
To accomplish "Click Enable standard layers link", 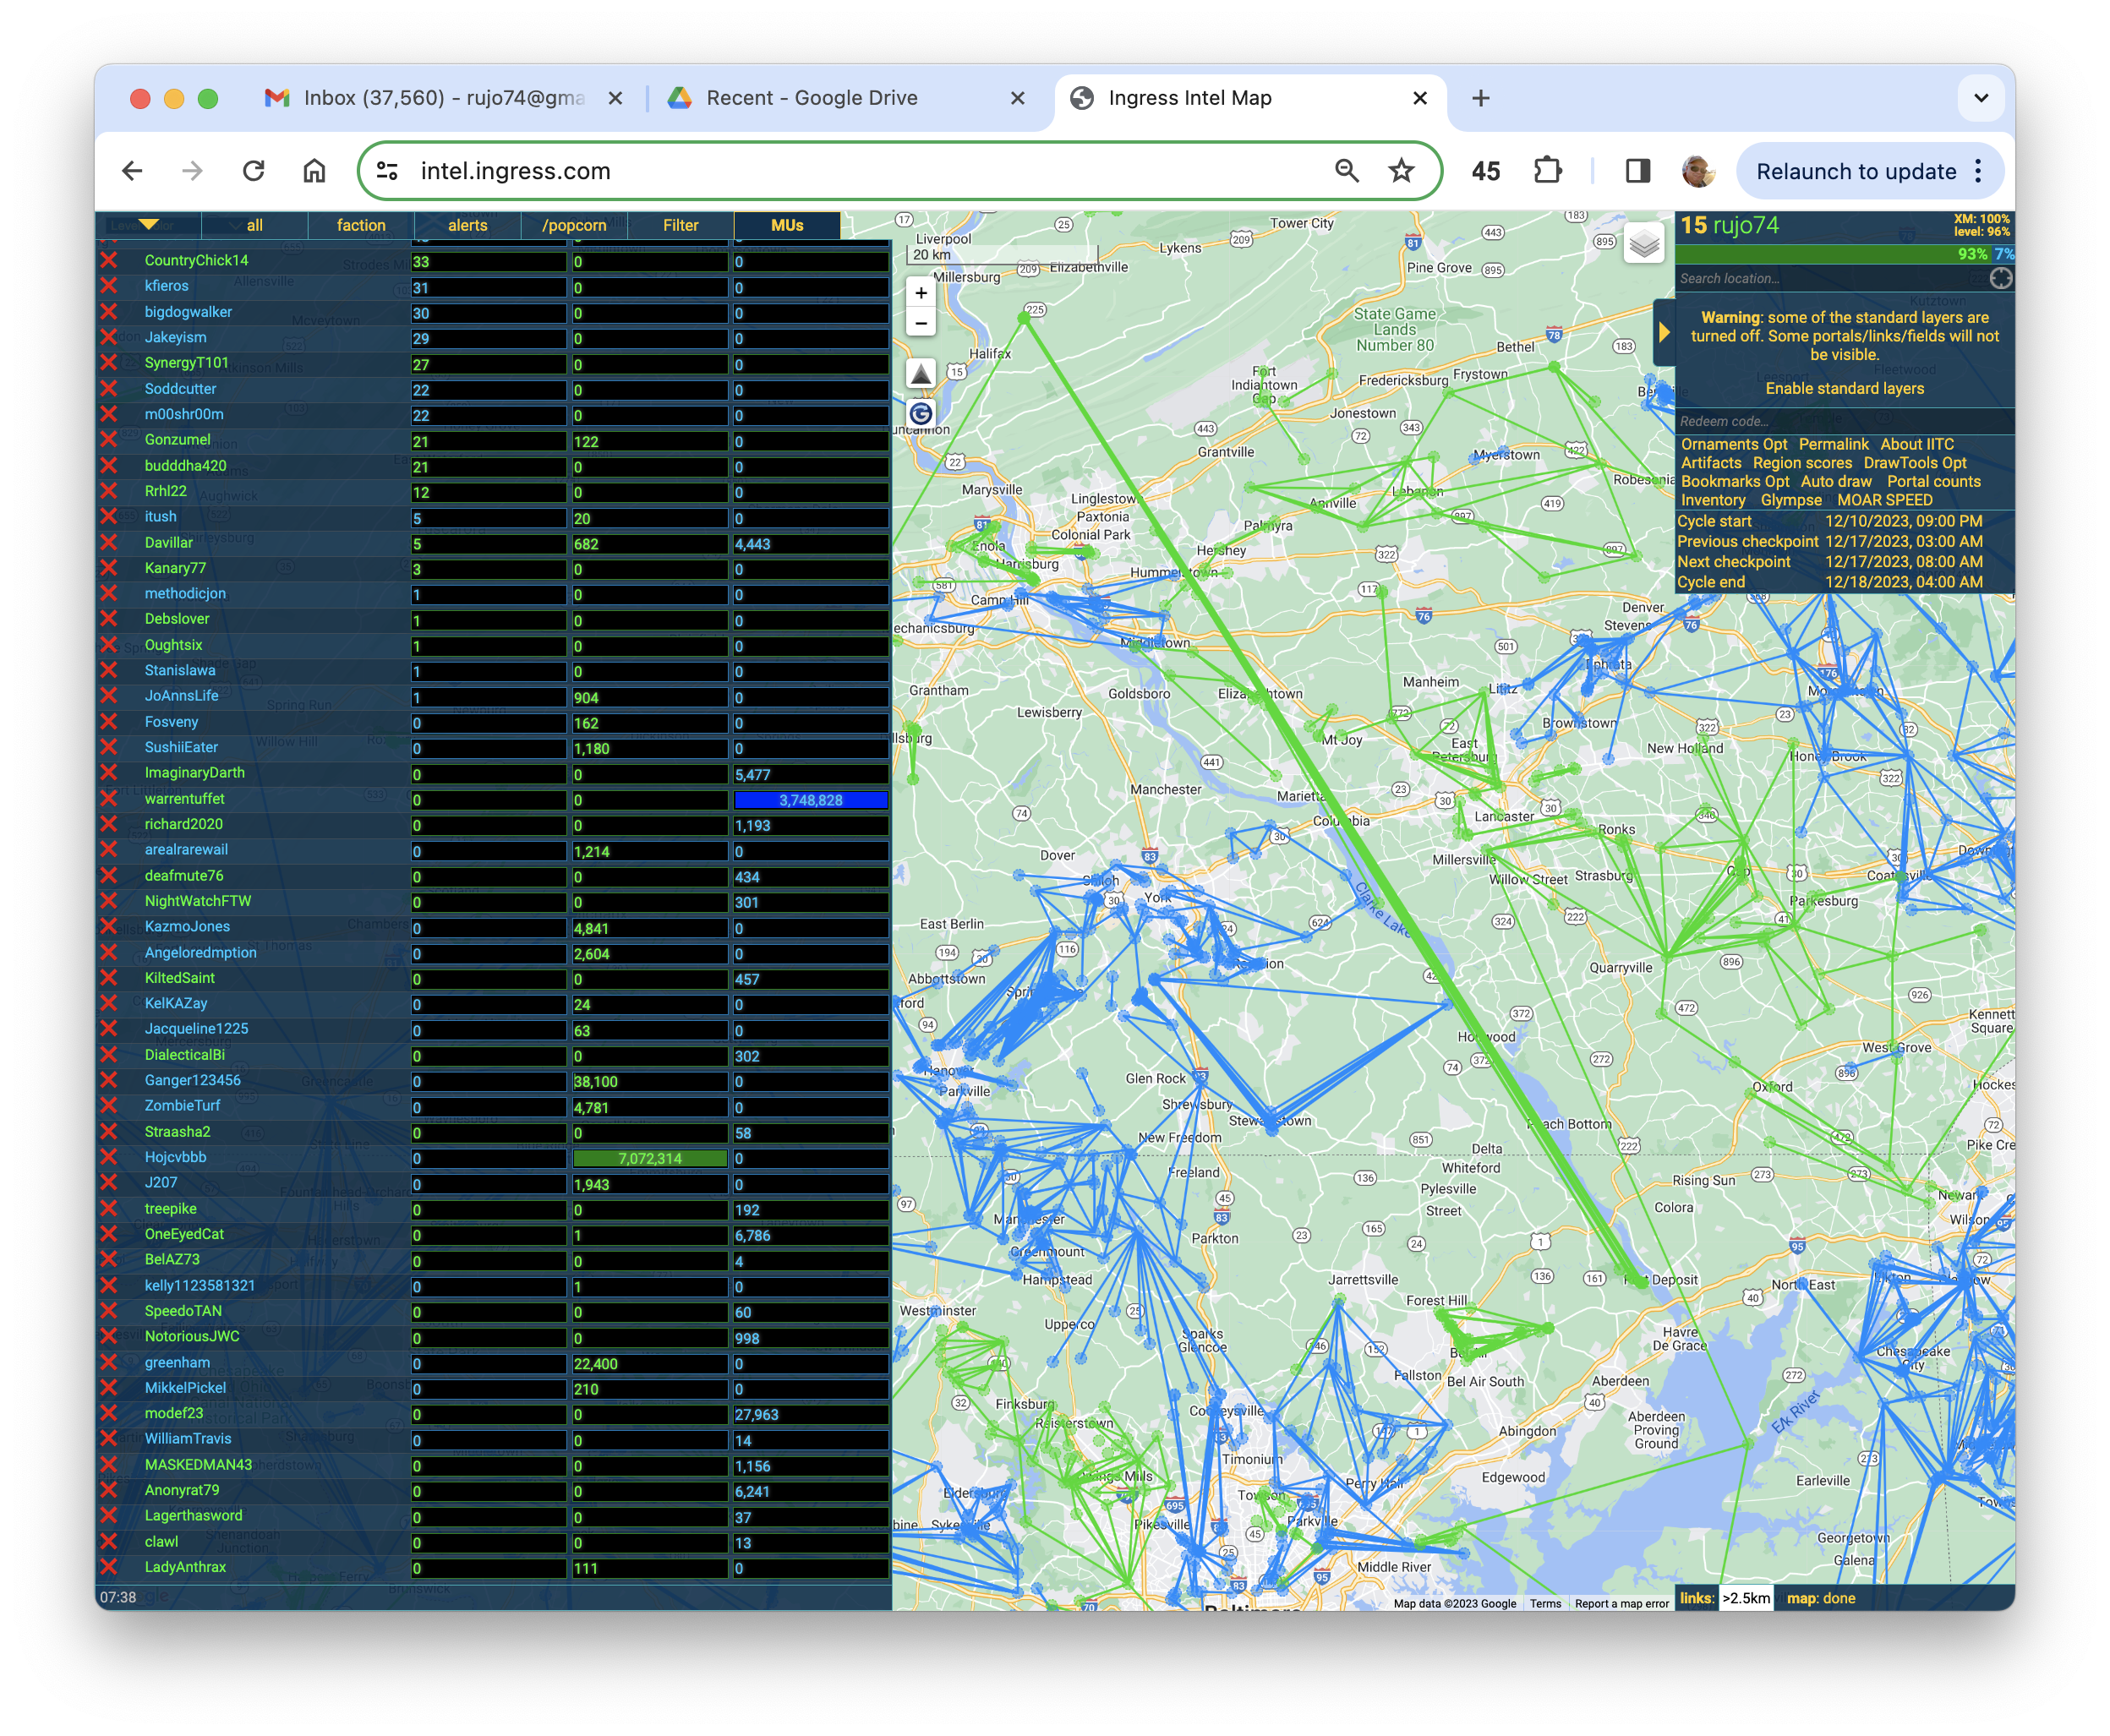I will click(1844, 388).
